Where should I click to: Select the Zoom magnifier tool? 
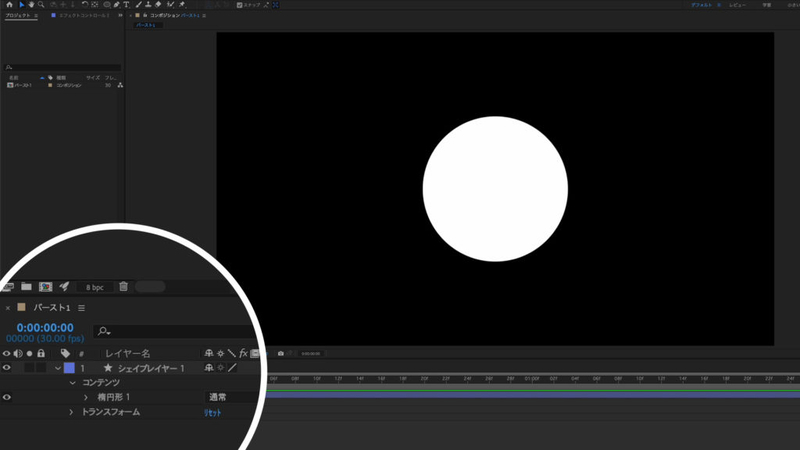pos(41,5)
